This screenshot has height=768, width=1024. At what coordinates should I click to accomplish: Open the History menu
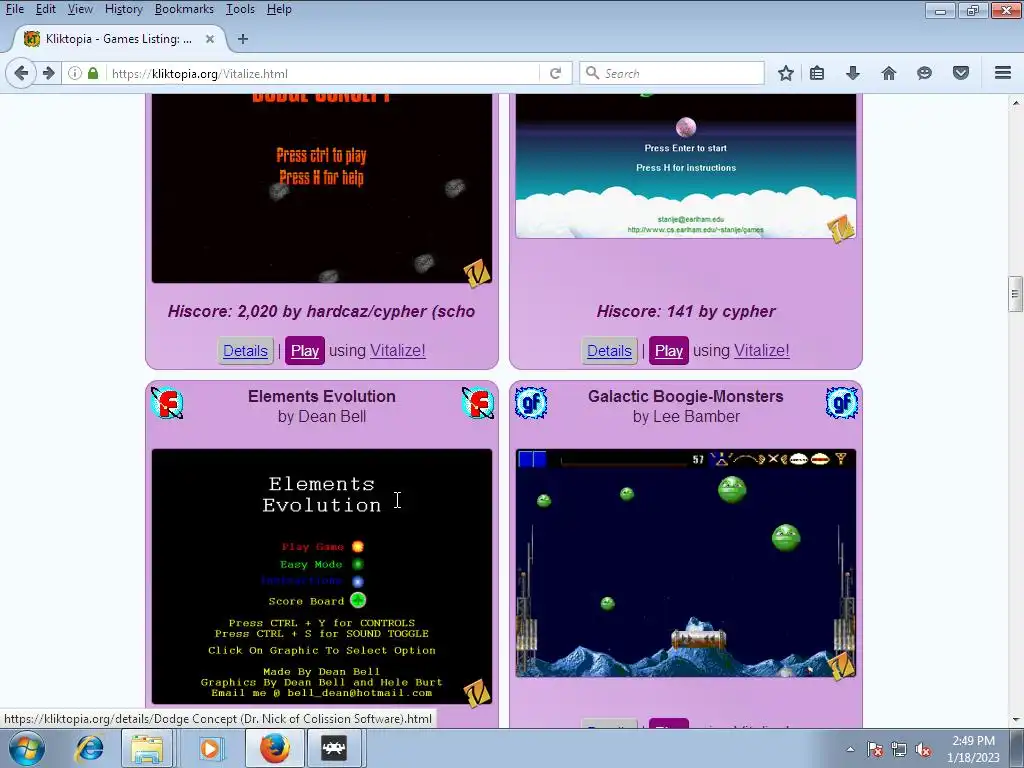[123, 9]
